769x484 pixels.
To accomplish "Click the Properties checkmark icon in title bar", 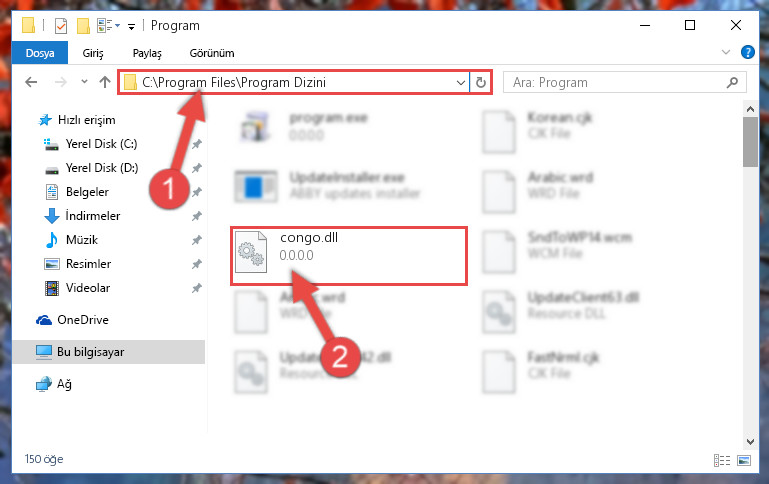I will pos(61,25).
